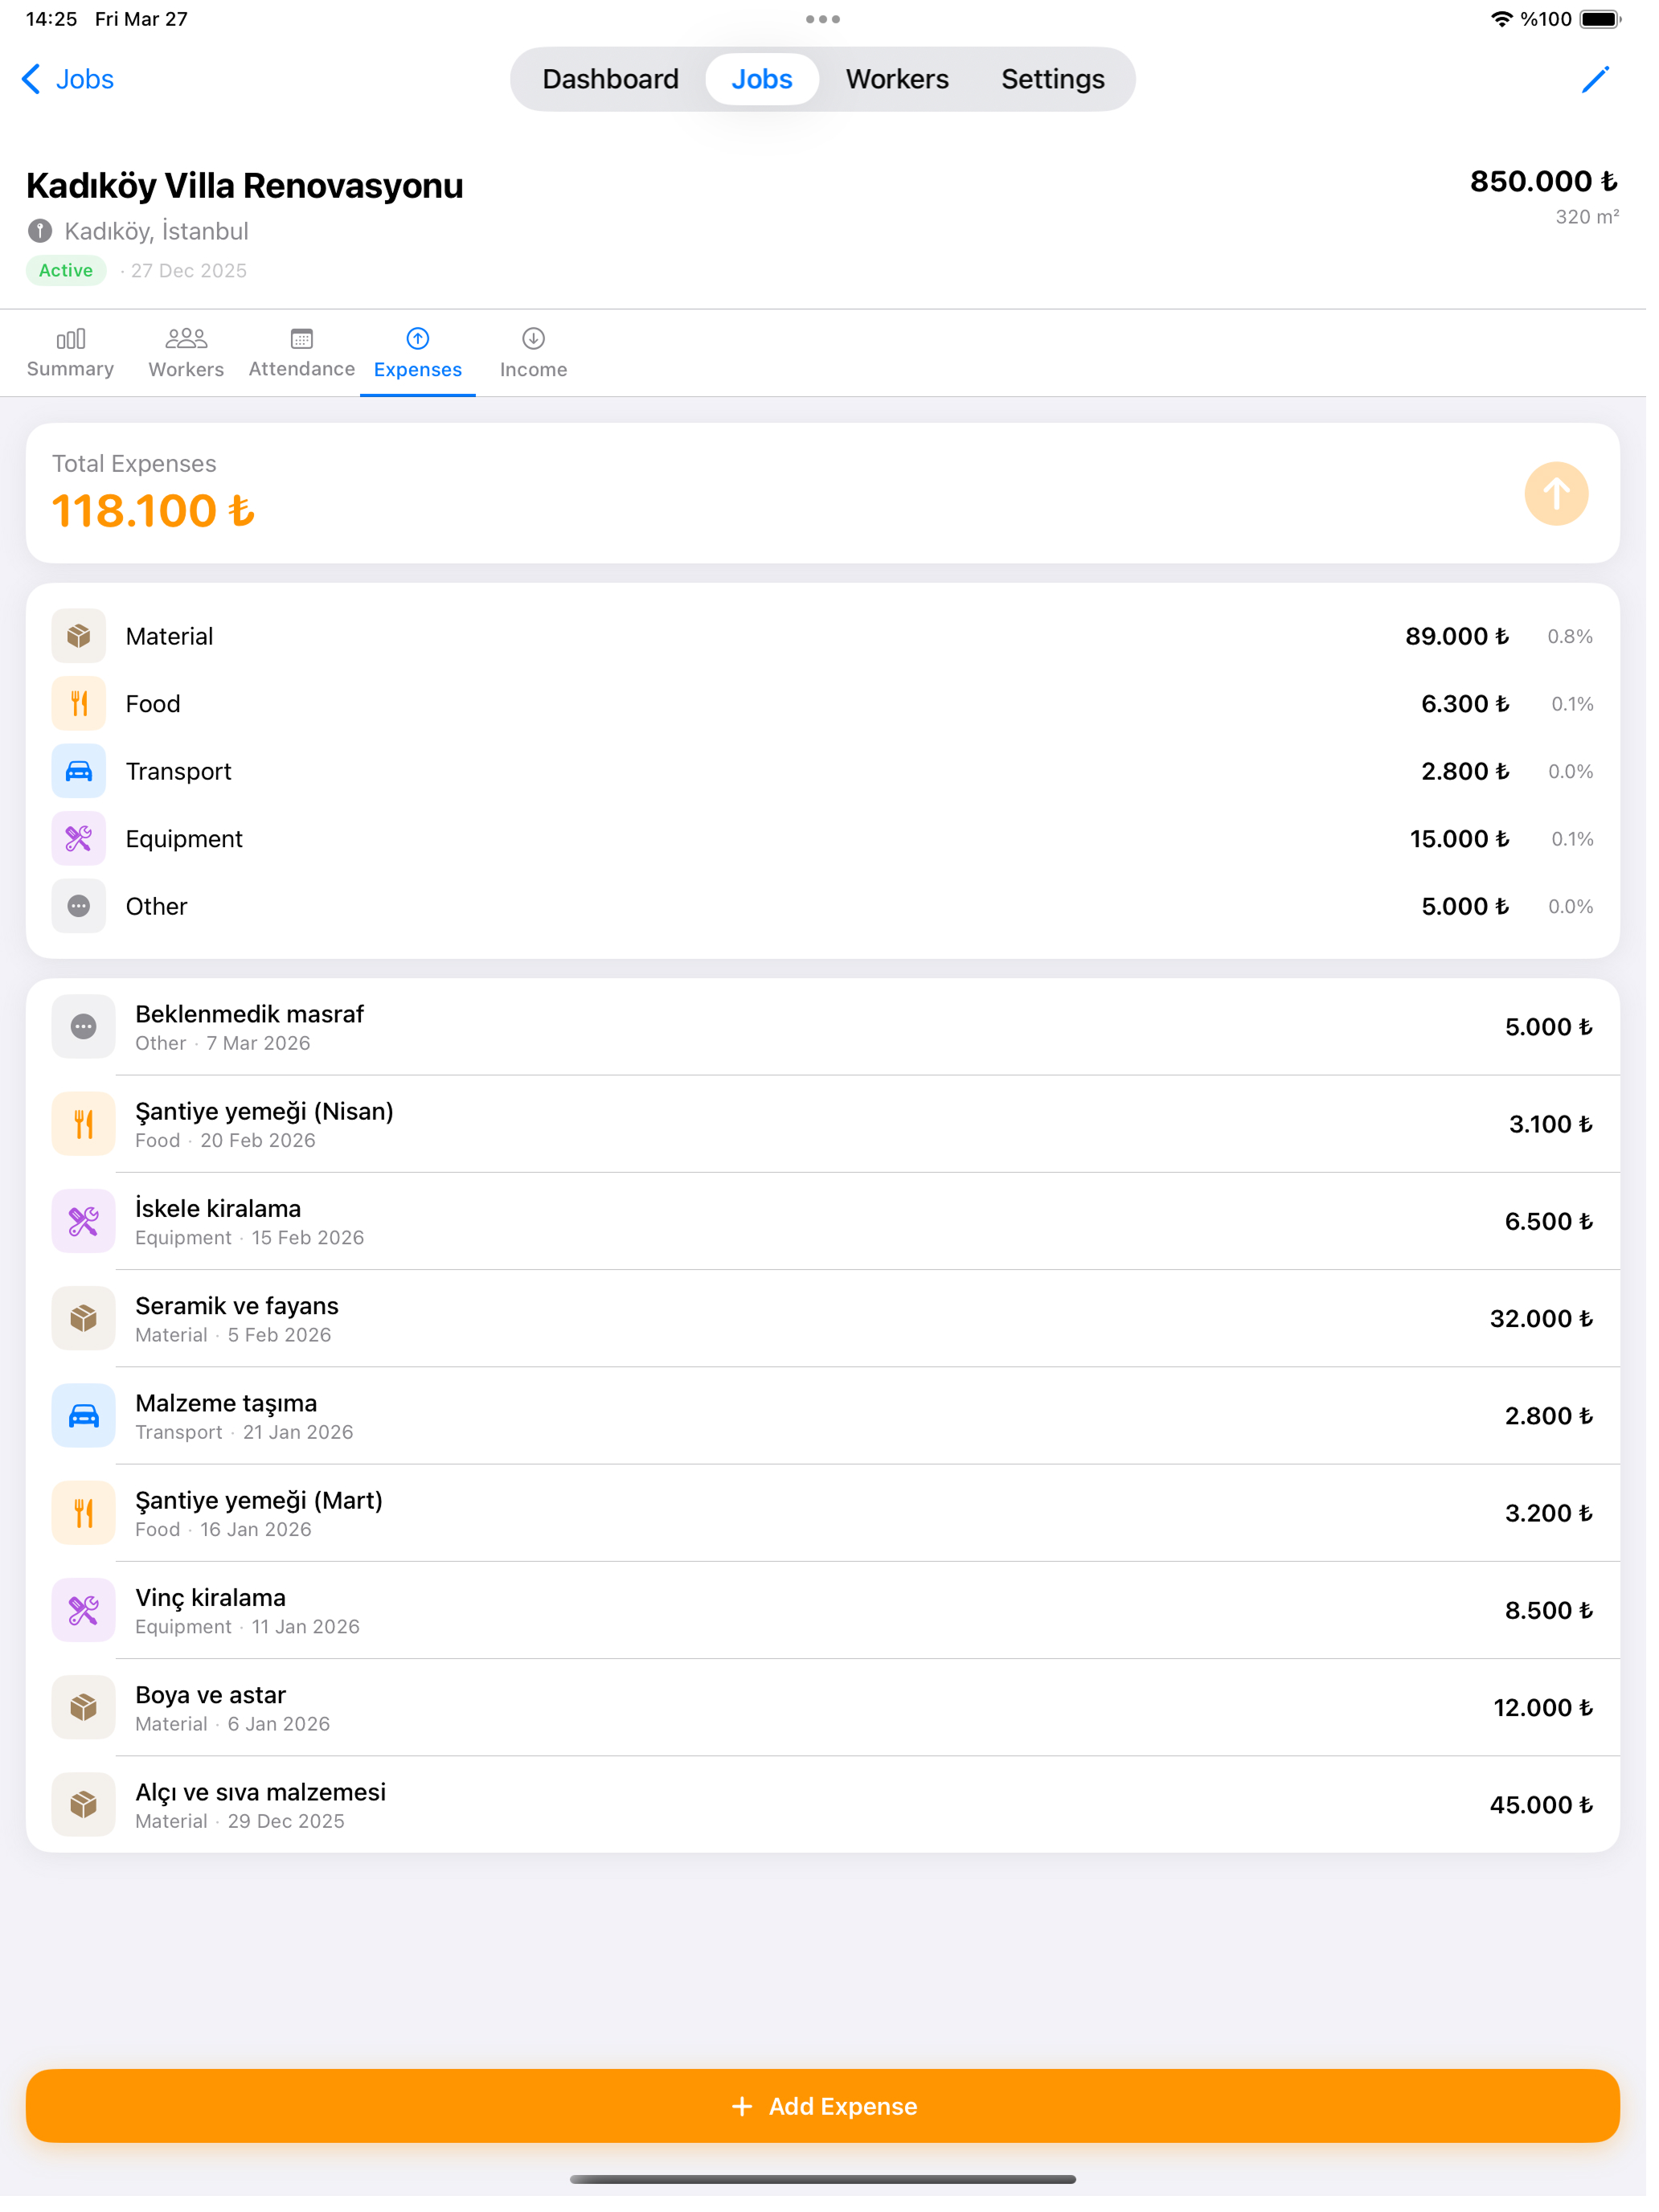Open the Summary tab

tap(70, 353)
